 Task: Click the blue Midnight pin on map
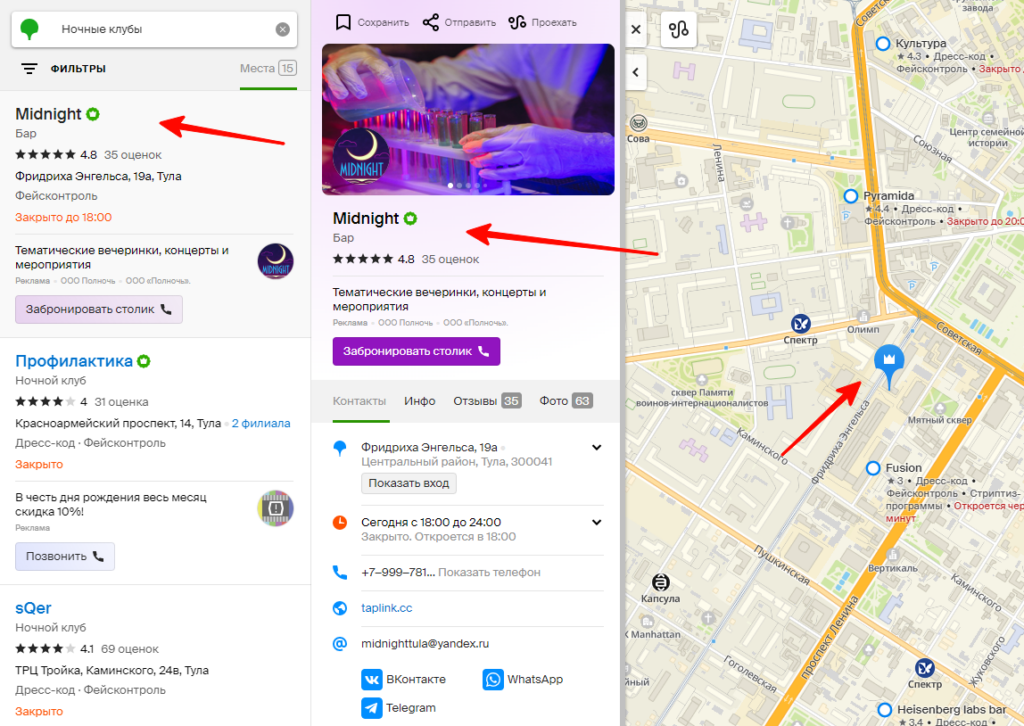[889, 365]
